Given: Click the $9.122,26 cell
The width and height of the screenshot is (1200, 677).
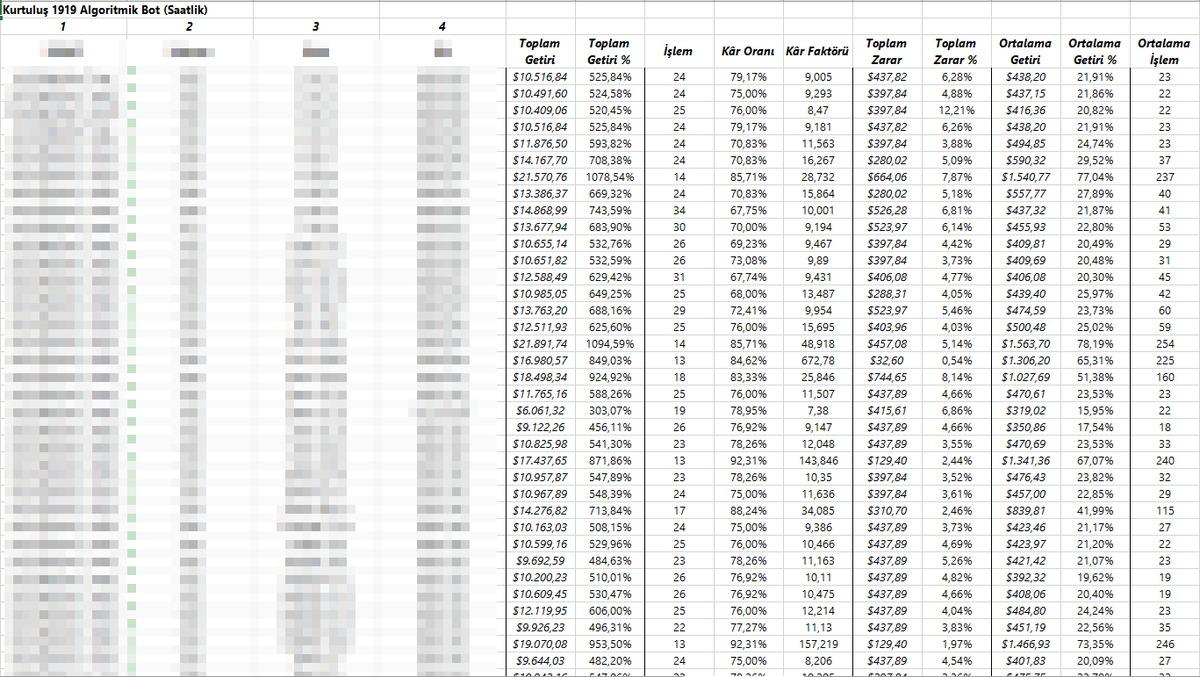Looking at the screenshot, I should click(540, 427).
